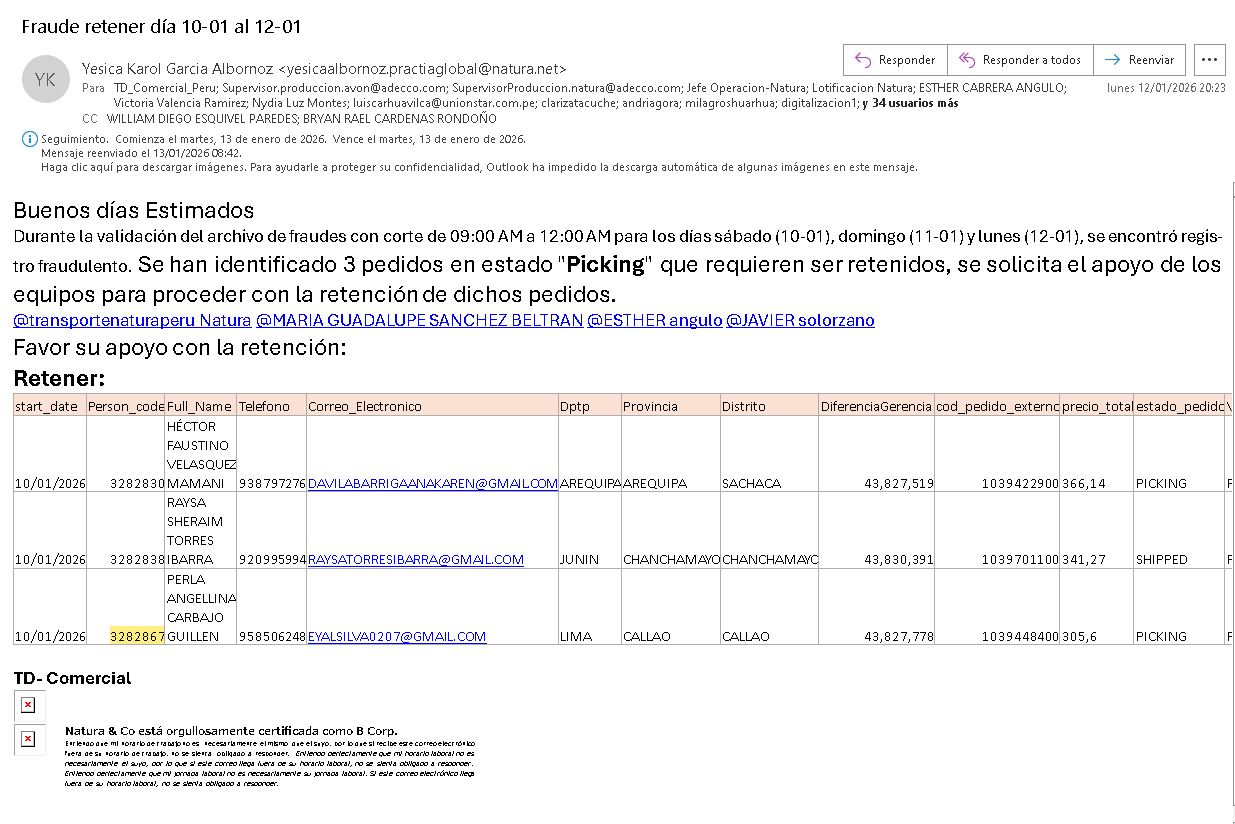Click the EYALSILVA0207@GMAIL.COM email link

point(396,636)
